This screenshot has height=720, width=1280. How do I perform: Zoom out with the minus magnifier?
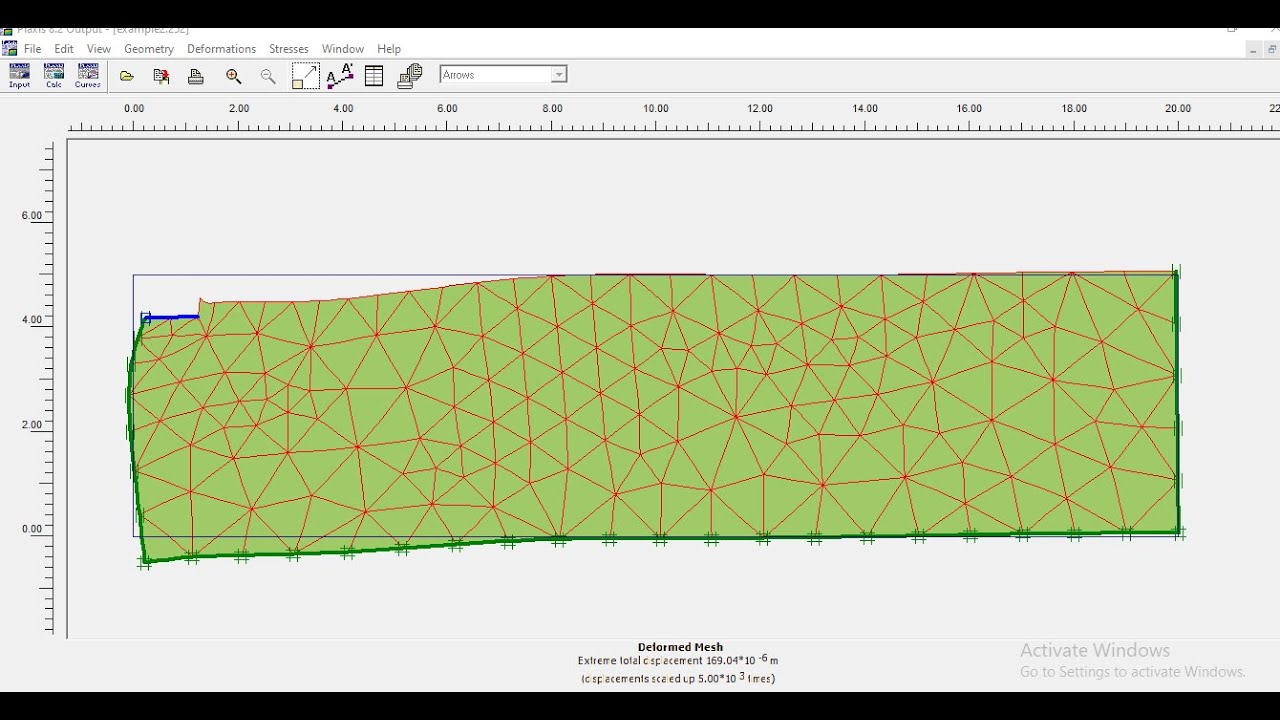coord(268,76)
